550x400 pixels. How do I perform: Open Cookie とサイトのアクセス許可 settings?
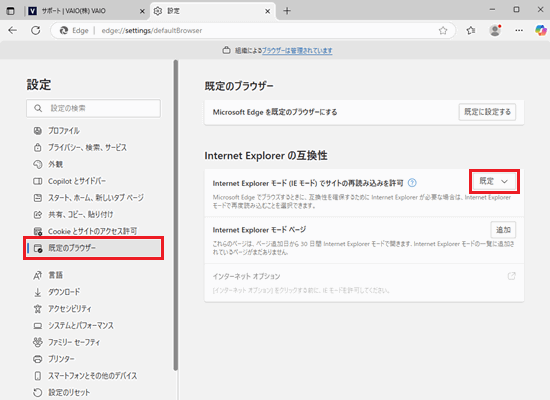[92, 231]
